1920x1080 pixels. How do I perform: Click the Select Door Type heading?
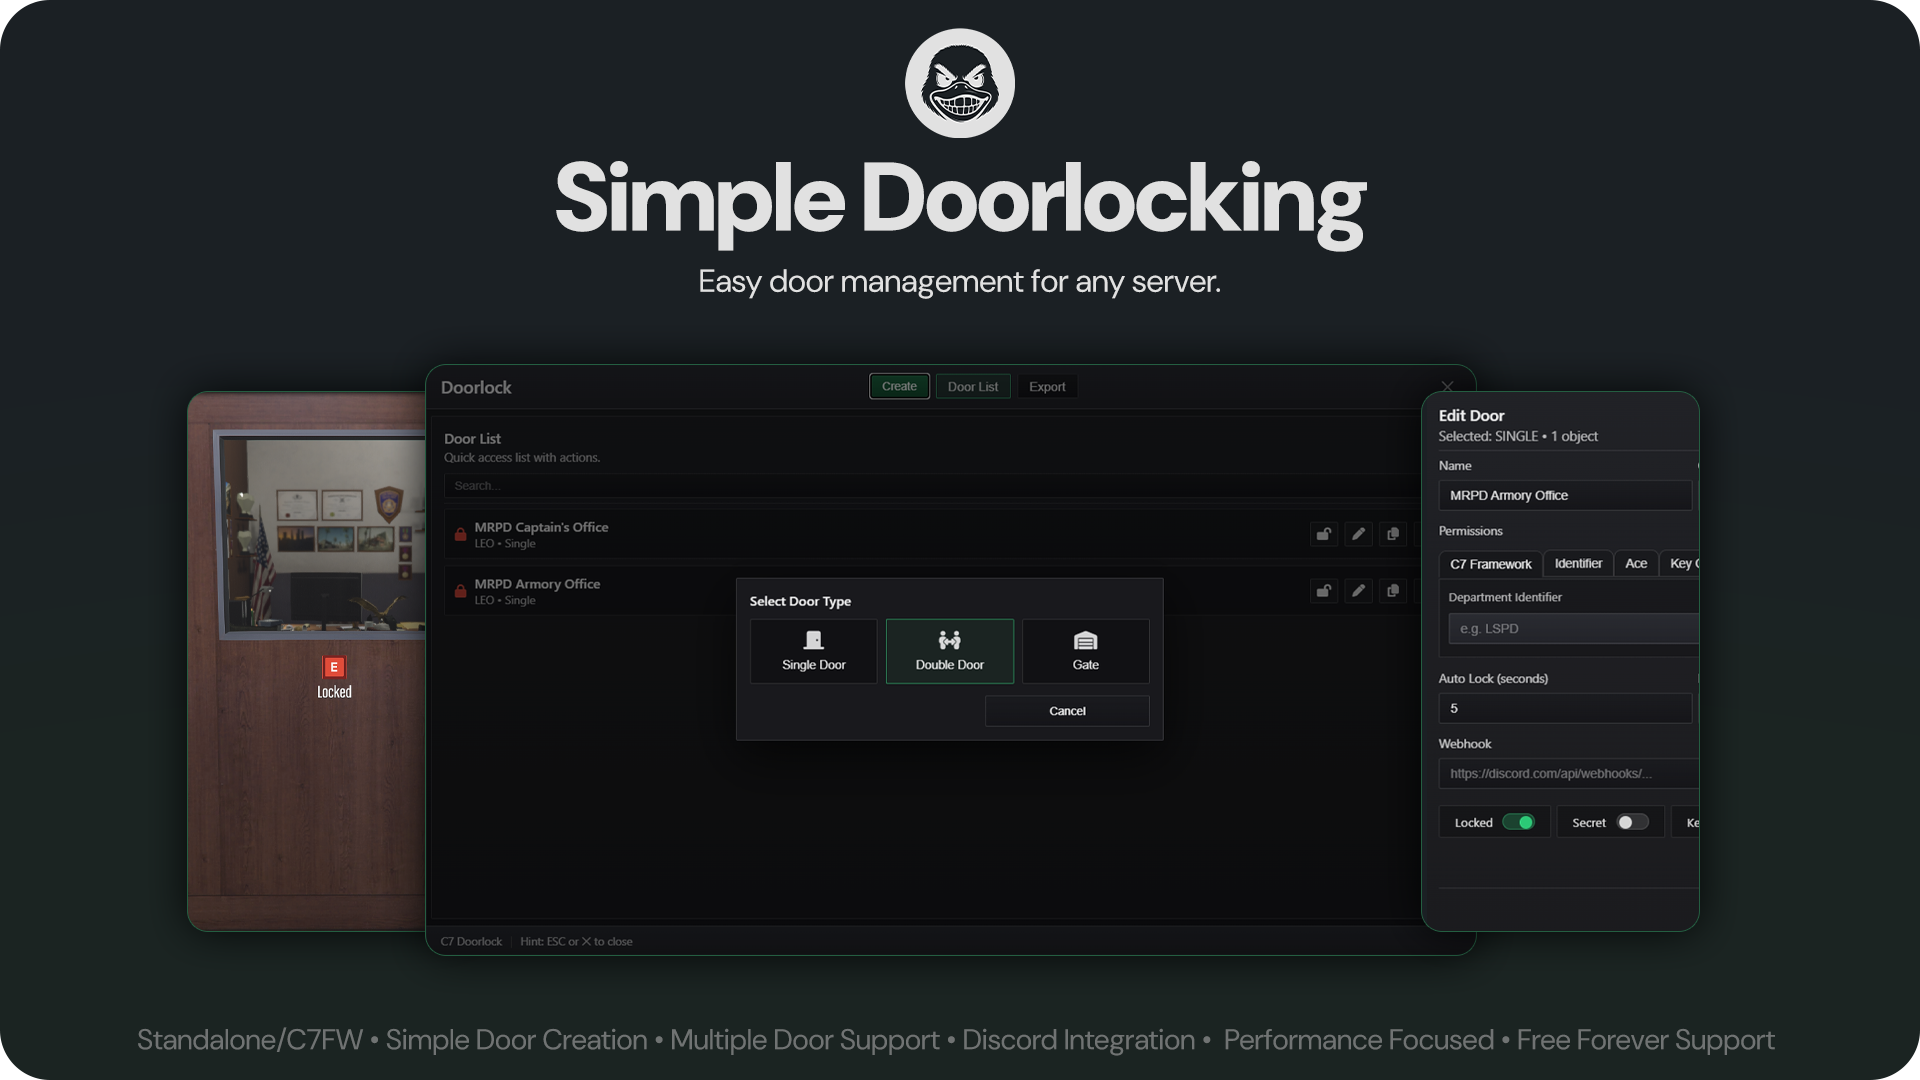tap(800, 601)
